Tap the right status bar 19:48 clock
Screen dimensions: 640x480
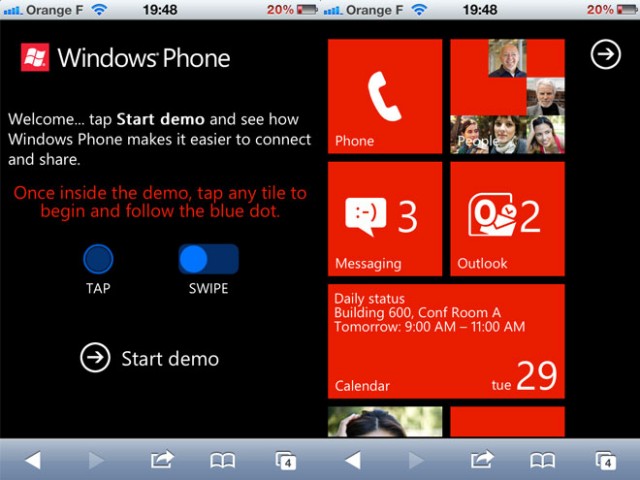click(x=480, y=9)
